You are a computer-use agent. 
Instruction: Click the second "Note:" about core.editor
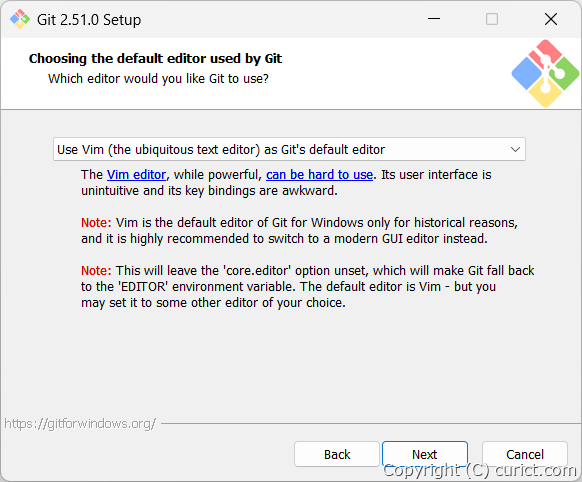[96, 271]
